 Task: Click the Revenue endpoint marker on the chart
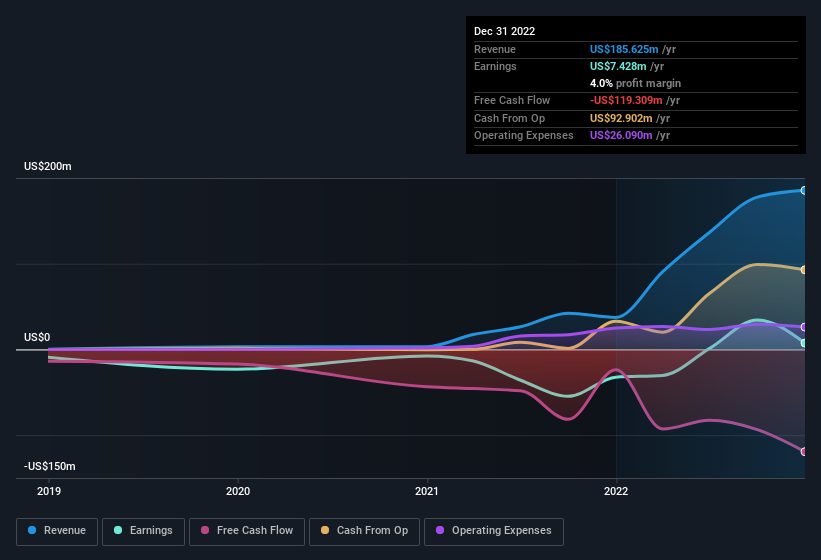pos(803,191)
